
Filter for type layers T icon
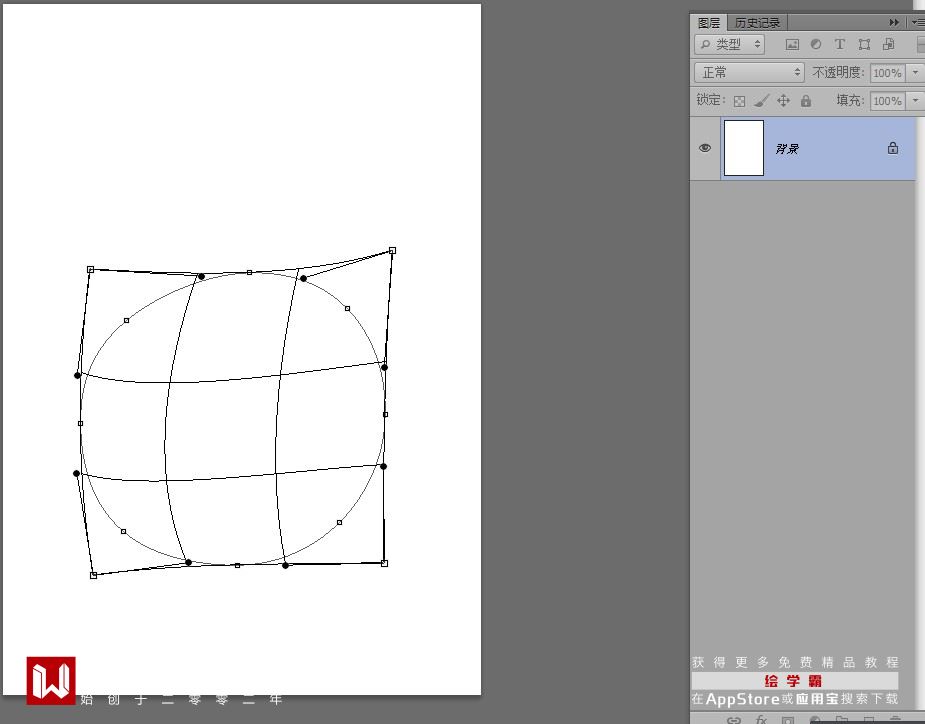tap(839, 44)
